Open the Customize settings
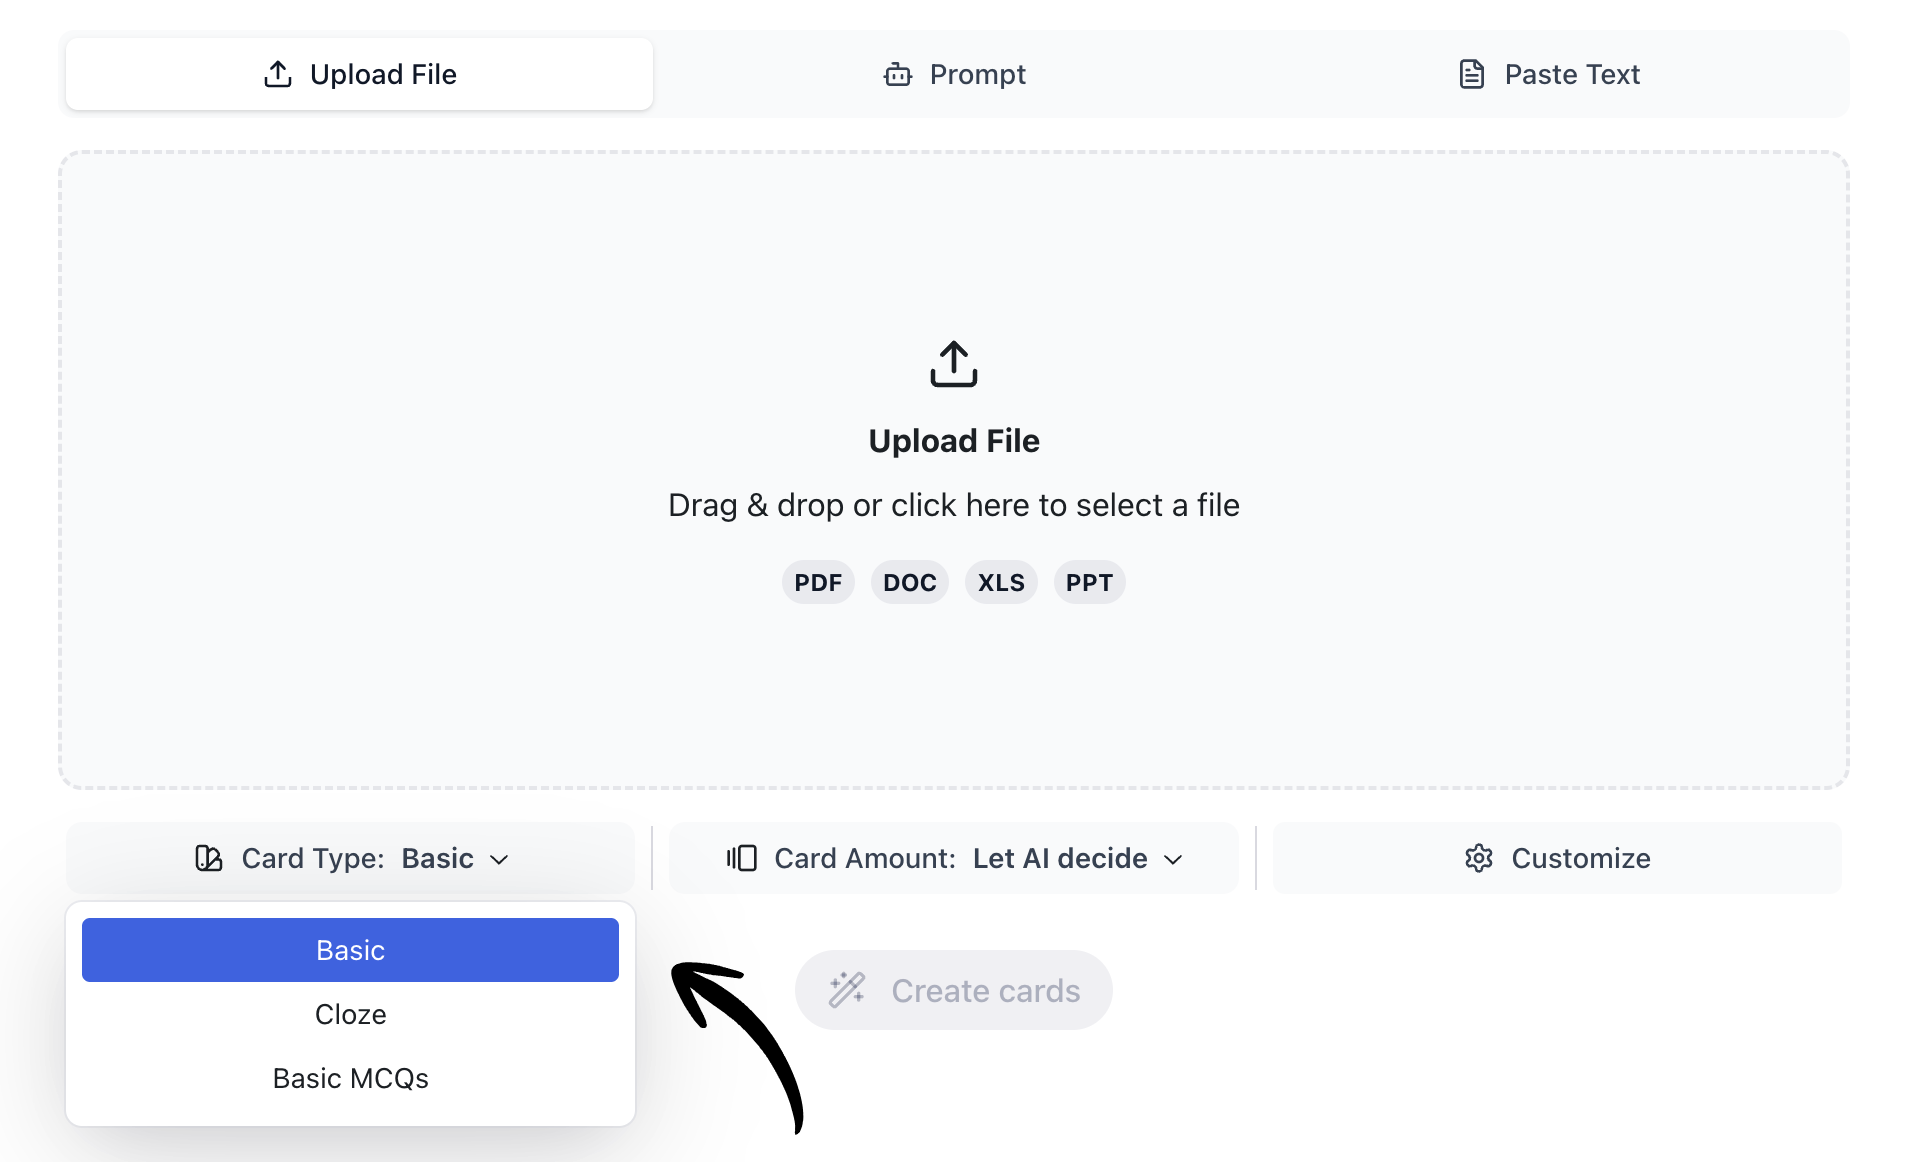This screenshot has width=1924, height=1162. point(1556,858)
